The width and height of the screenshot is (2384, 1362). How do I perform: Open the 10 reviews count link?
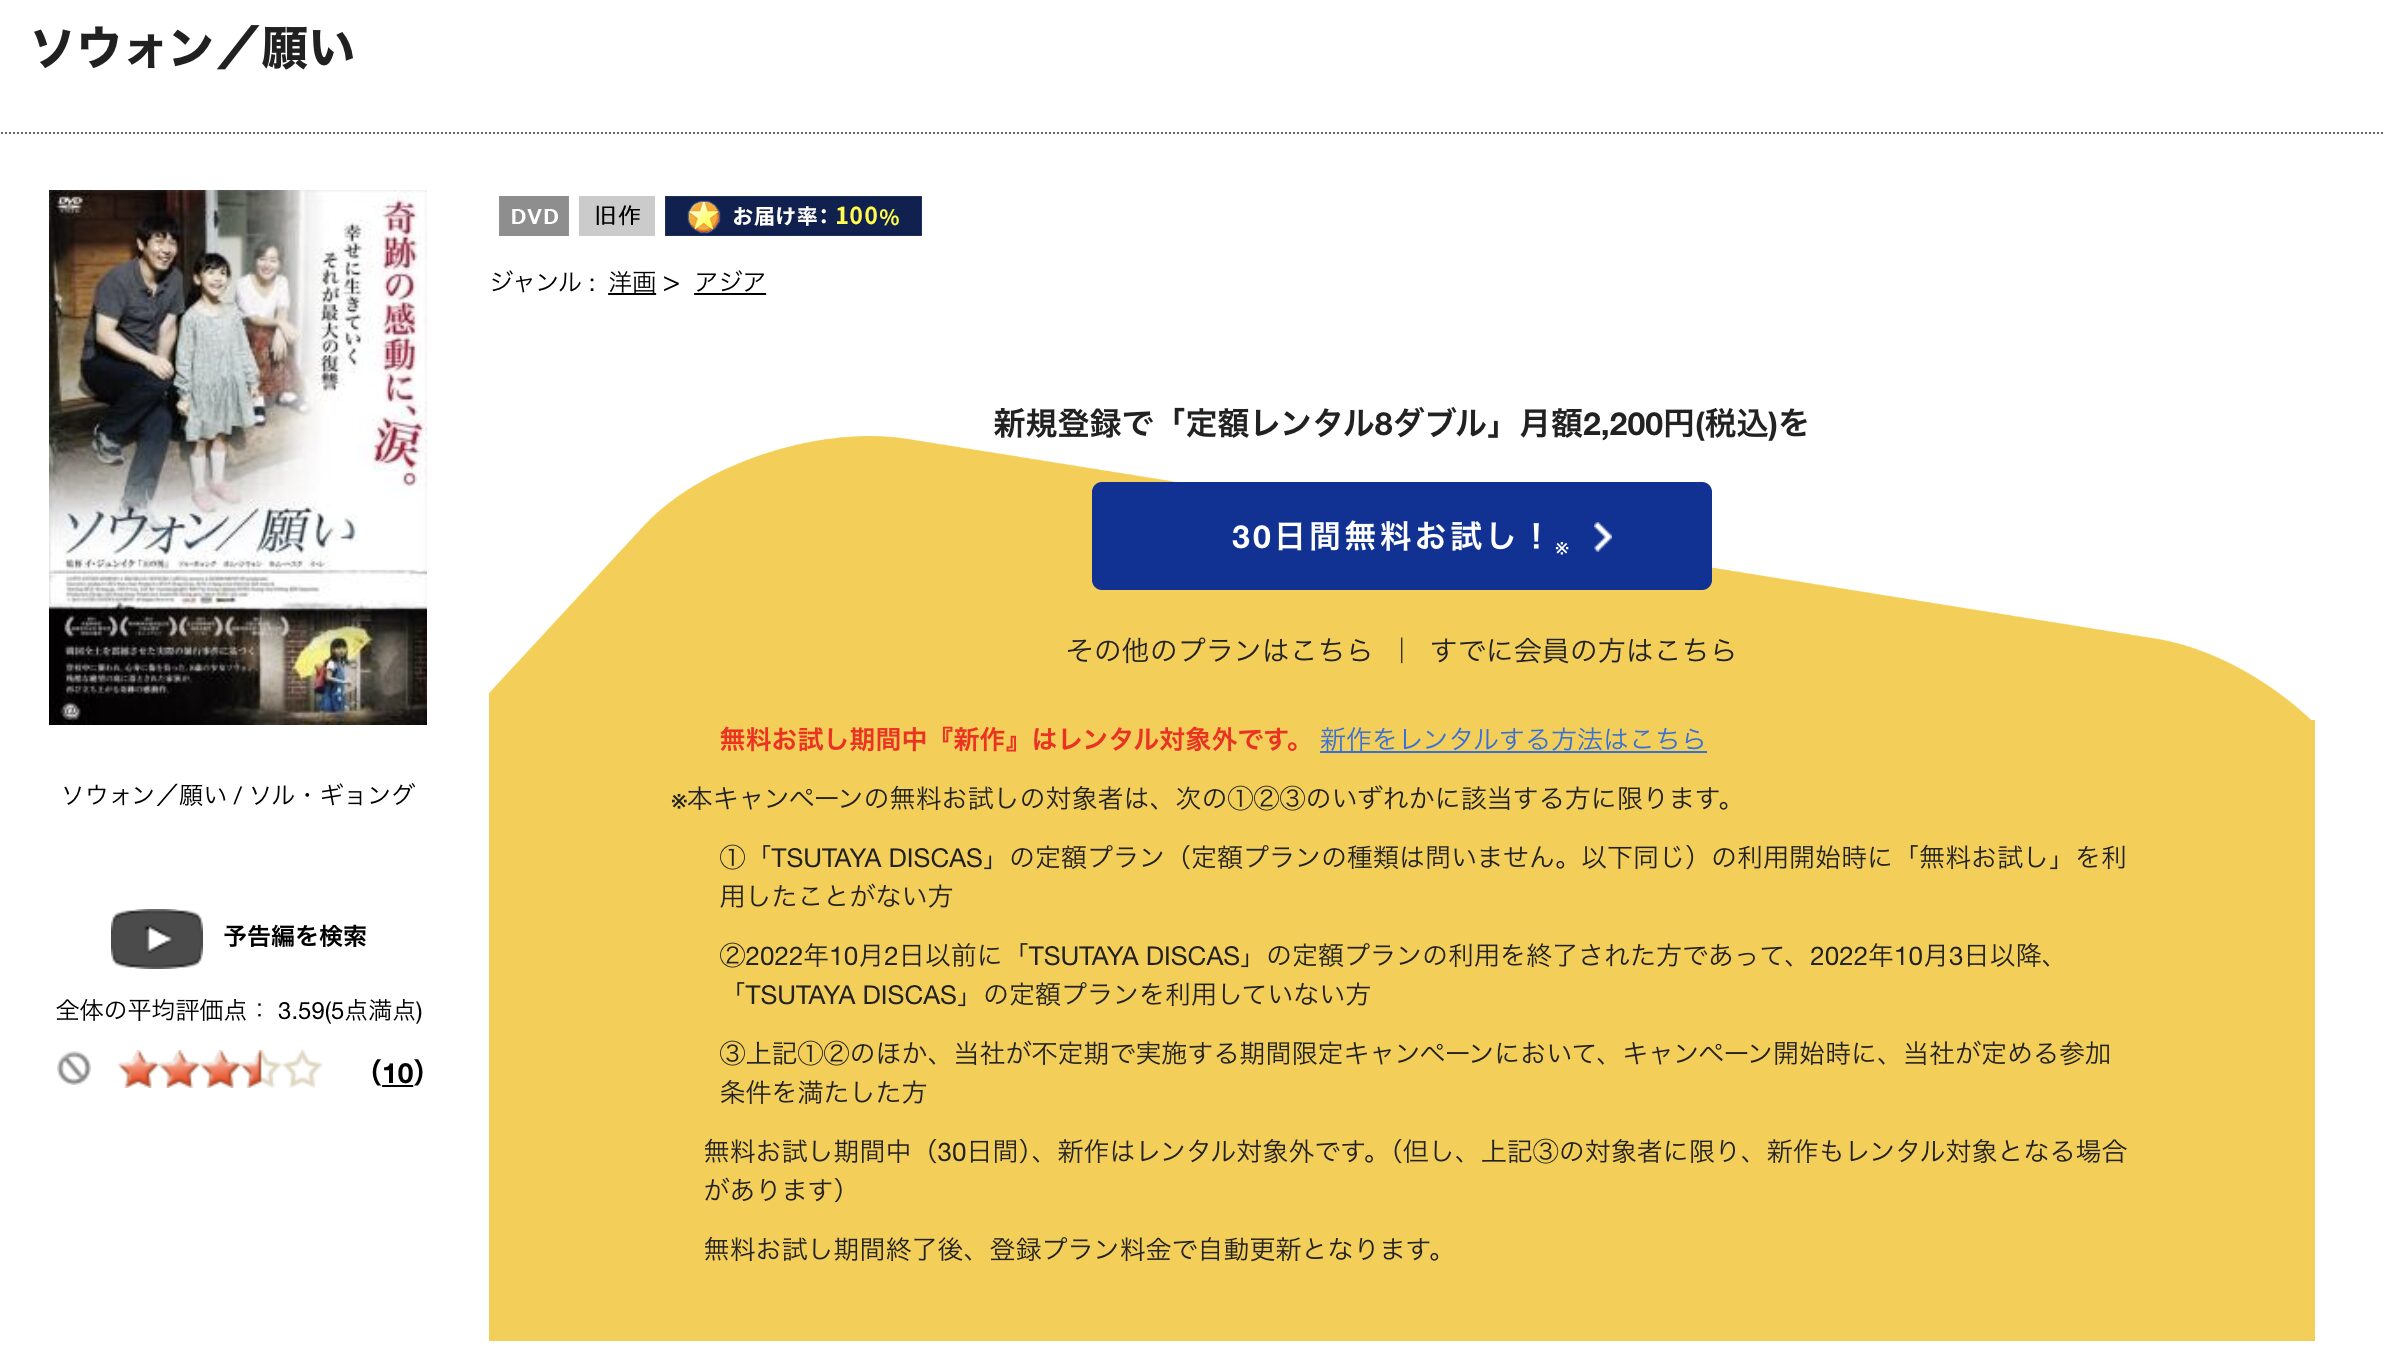point(398,1073)
